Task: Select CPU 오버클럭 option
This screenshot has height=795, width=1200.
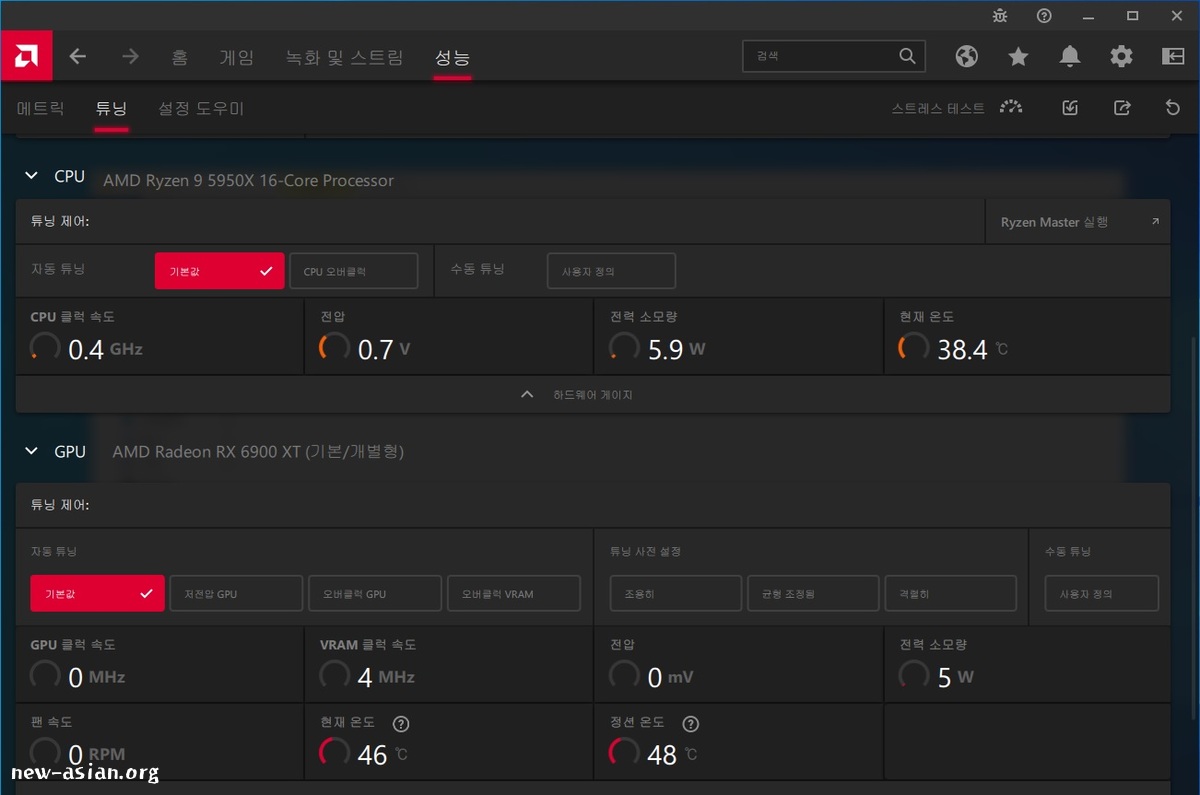Action: 353,271
